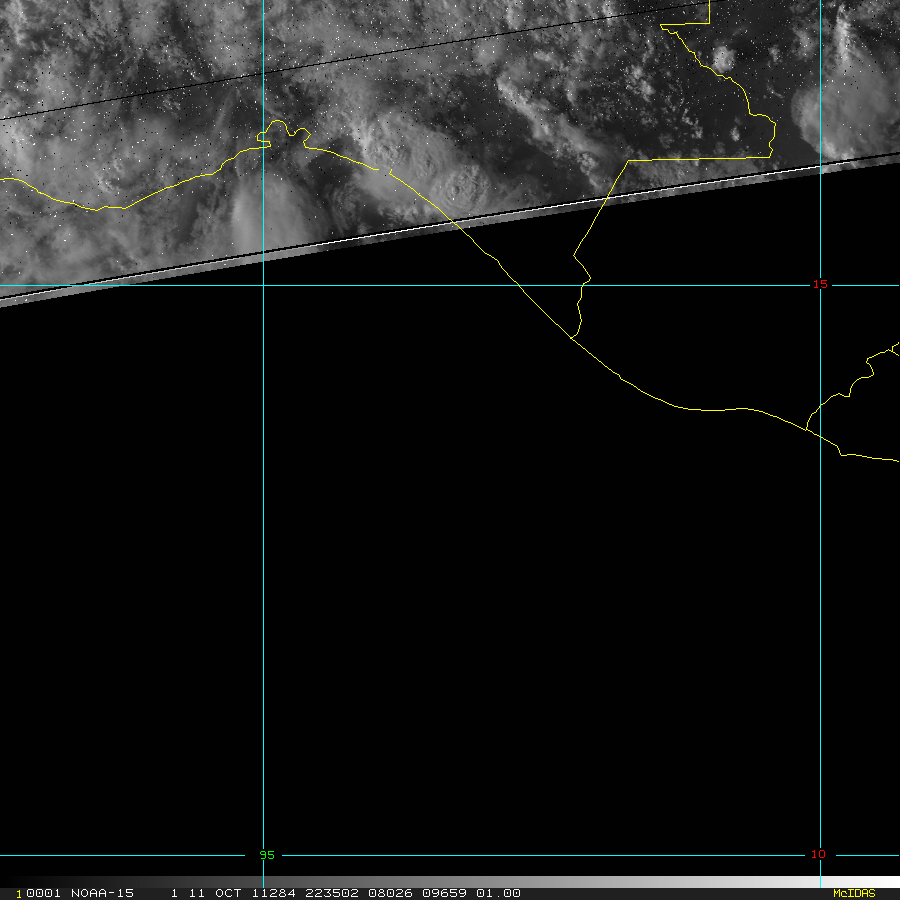Click the NOAA-15 satellite label

coord(102,893)
